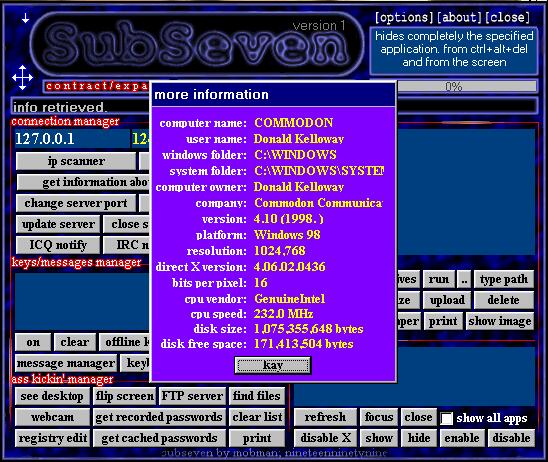Open the [options] menu
Image resolution: width=548 pixels, height=462 pixels.
click(404, 17)
